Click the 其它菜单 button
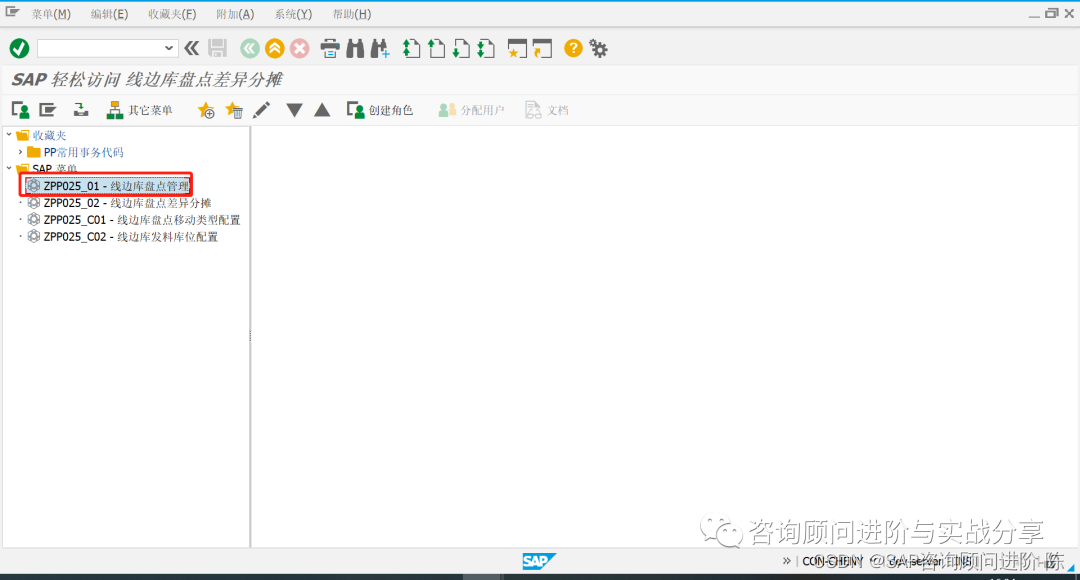This screenshot has width=1080, height=580. (x=139, y=110)
